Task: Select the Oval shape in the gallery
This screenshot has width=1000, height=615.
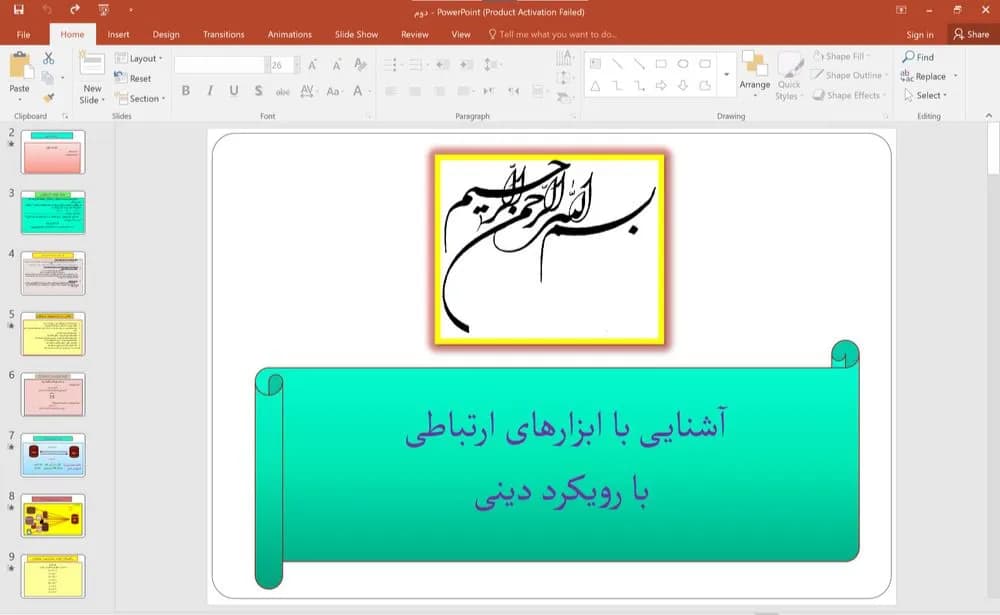Action: (x=683, y=64)
